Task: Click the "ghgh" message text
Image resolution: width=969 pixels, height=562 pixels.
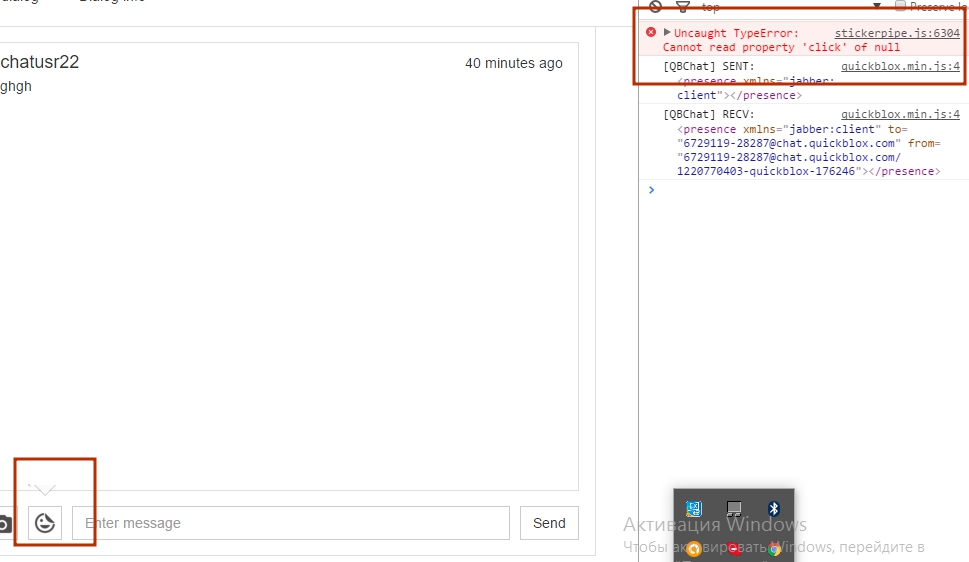Action: coord(15,87)
